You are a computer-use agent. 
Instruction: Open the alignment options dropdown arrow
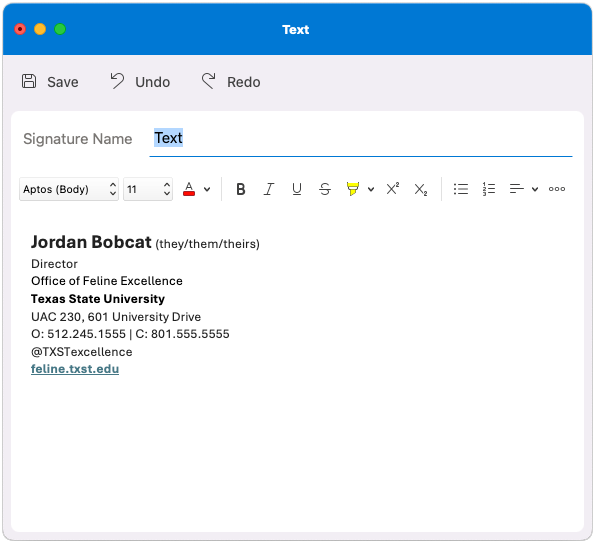click(x=535, y=189)
